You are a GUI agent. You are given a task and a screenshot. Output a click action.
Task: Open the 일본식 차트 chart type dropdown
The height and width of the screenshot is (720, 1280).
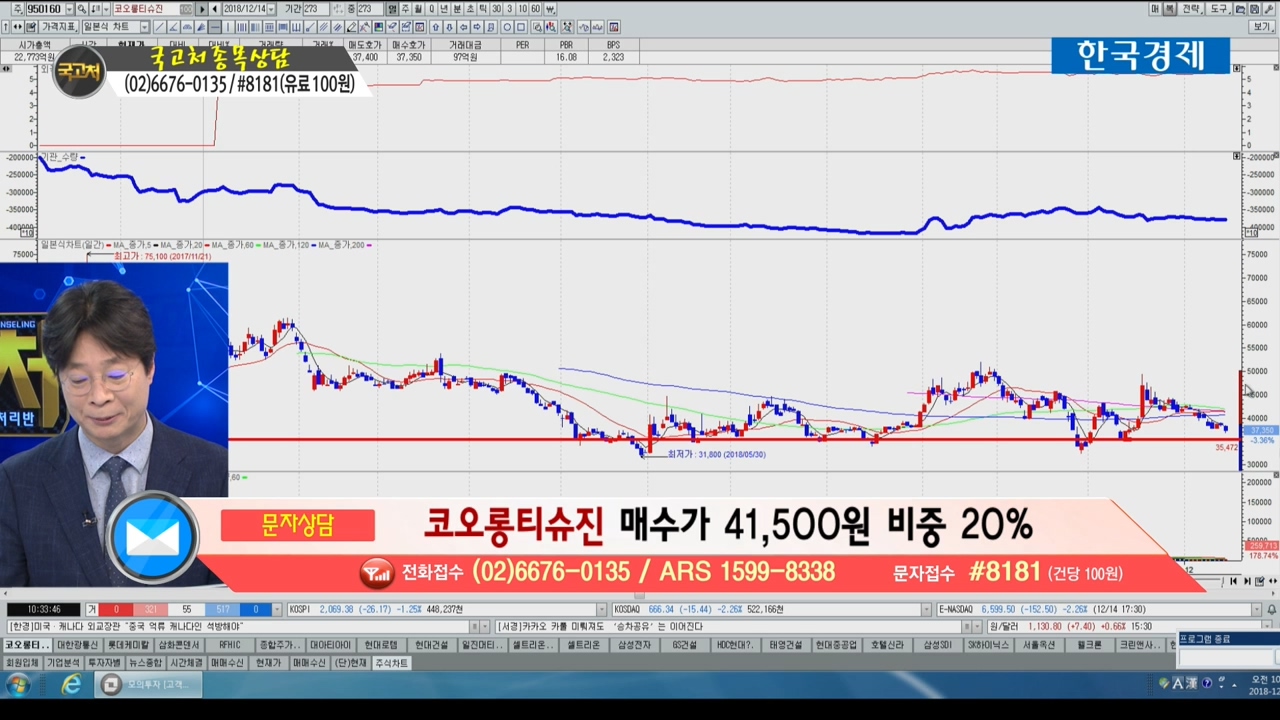click(x=145, y=27)
